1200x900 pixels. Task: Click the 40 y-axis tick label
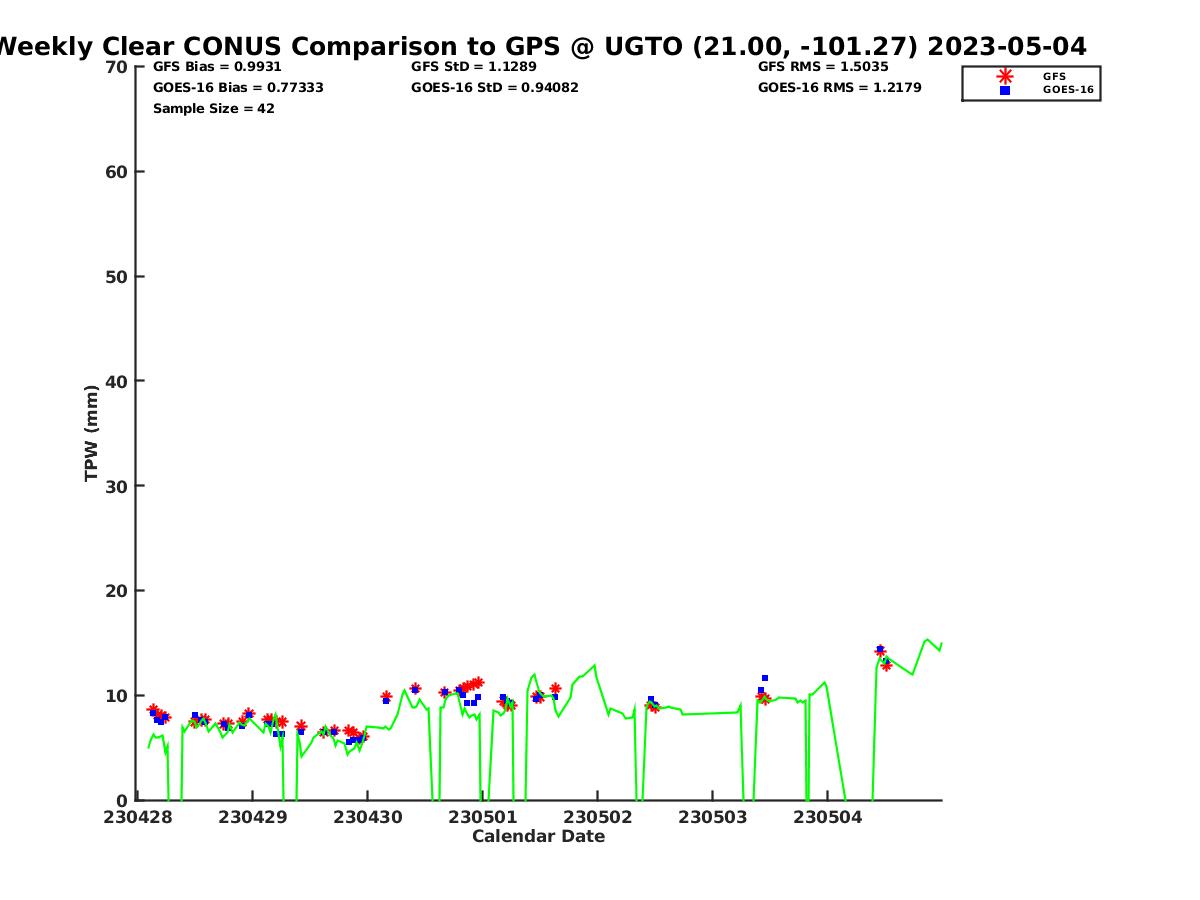117,381
